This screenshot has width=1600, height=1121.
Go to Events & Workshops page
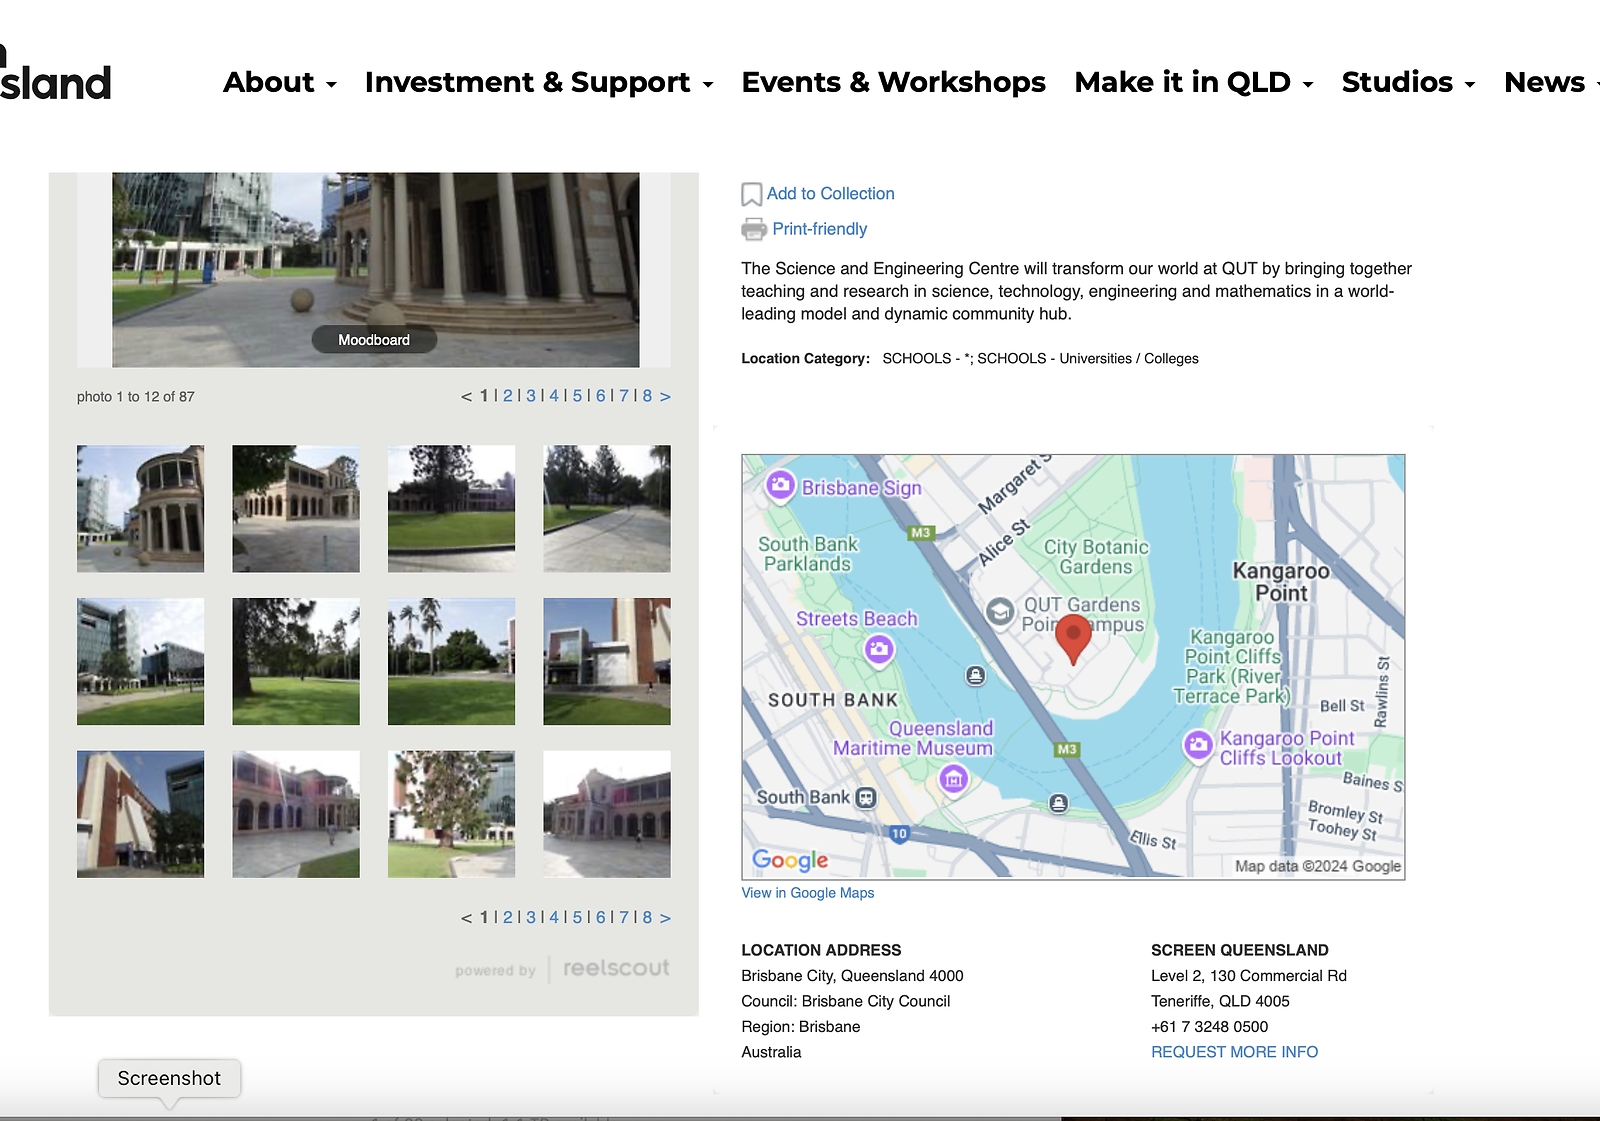tap(894, 82)
